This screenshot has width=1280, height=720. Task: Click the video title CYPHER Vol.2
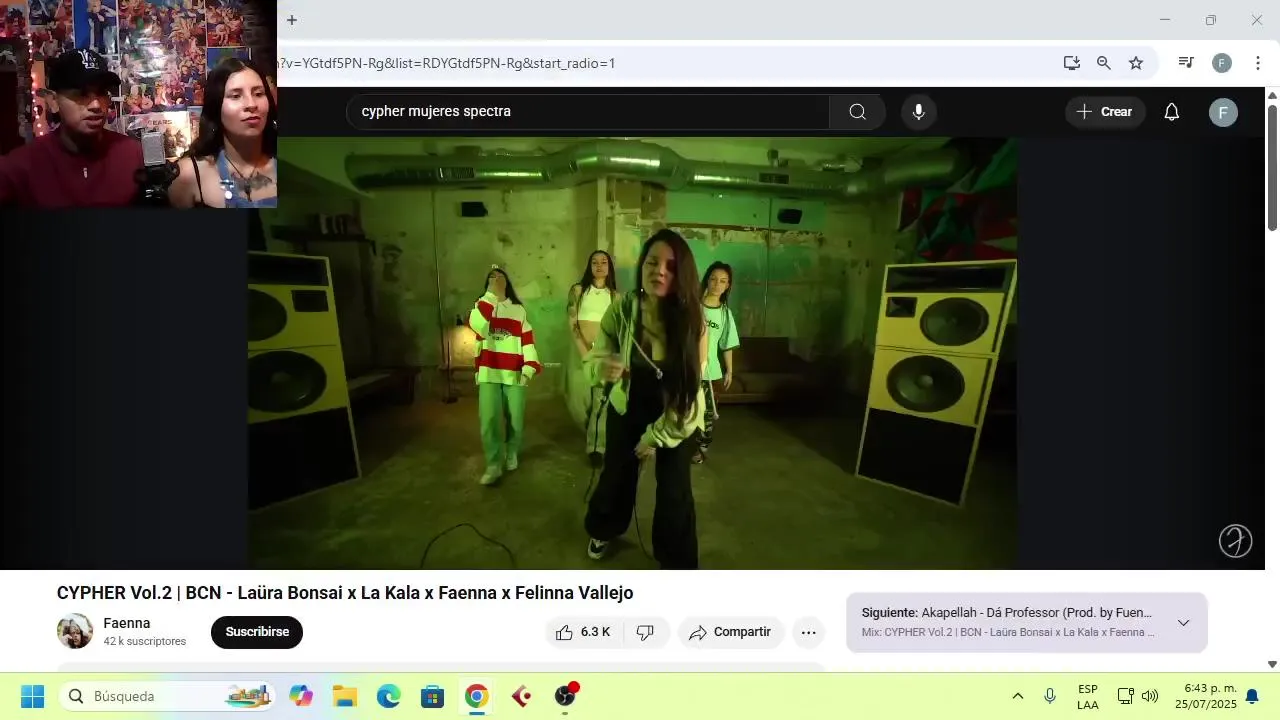[345, 593]
